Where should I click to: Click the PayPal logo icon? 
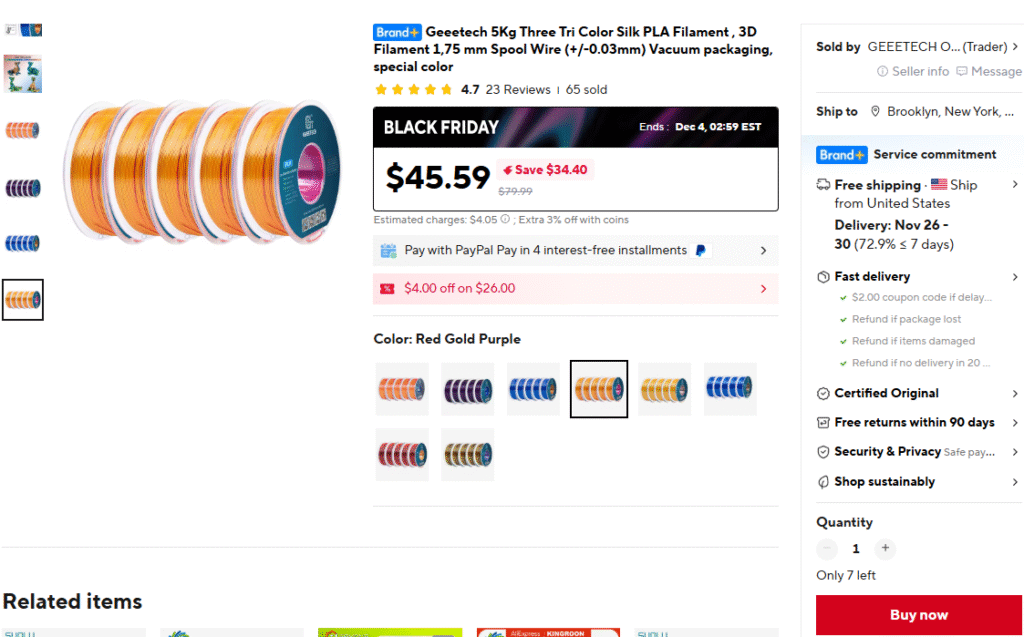[x=701, y=251]
